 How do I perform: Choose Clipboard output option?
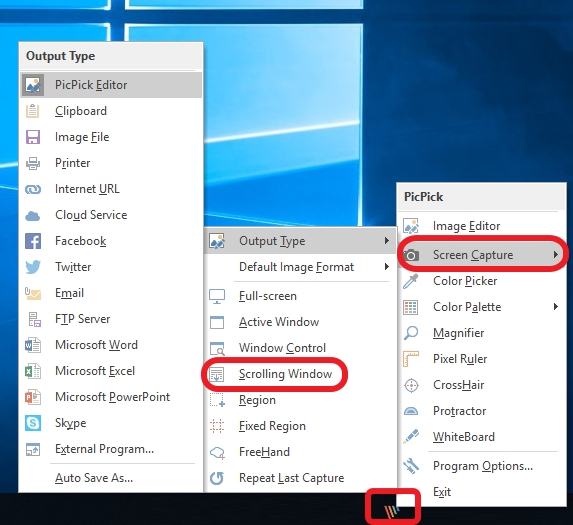click(111, 111)
